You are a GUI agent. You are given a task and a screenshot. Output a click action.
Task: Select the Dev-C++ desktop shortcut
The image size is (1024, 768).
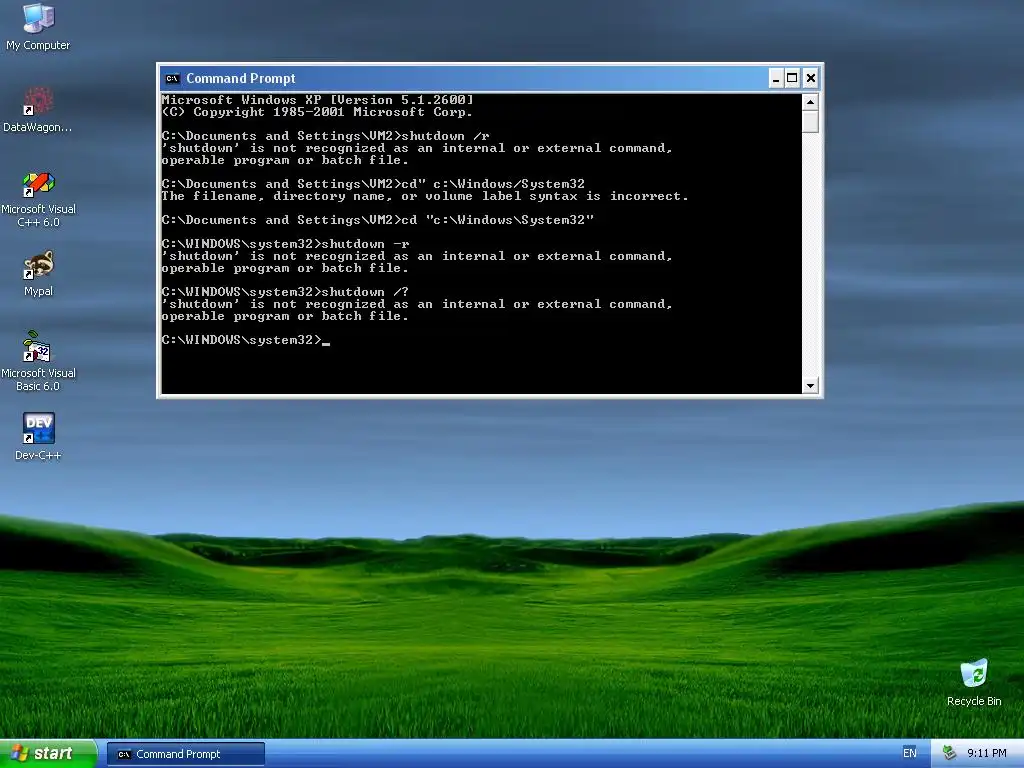[x=38, y=436]
